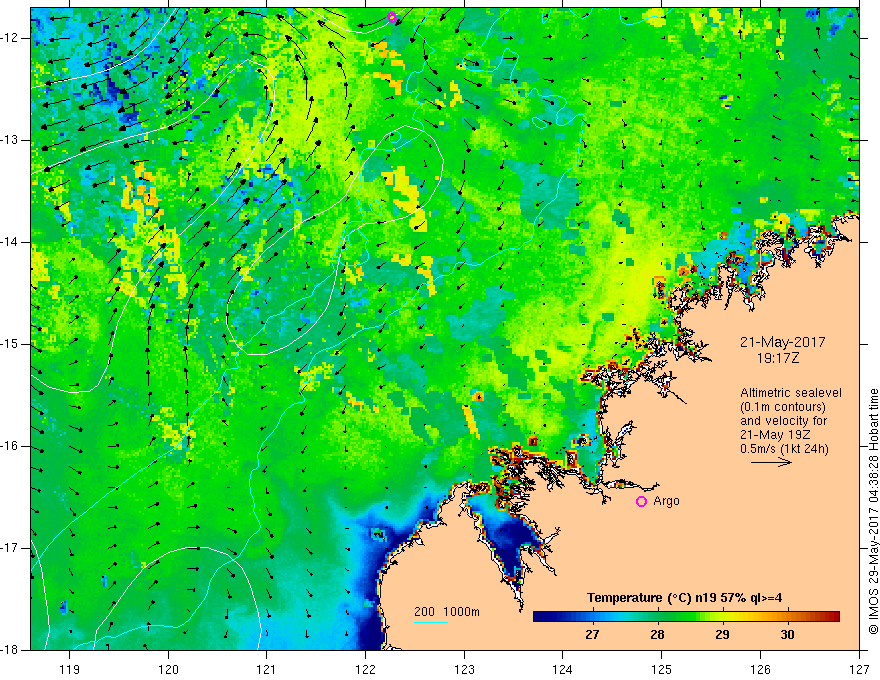880x680 pixels.
Task: Click the '19:17Z' time text
Action: [x=777, y=358]
